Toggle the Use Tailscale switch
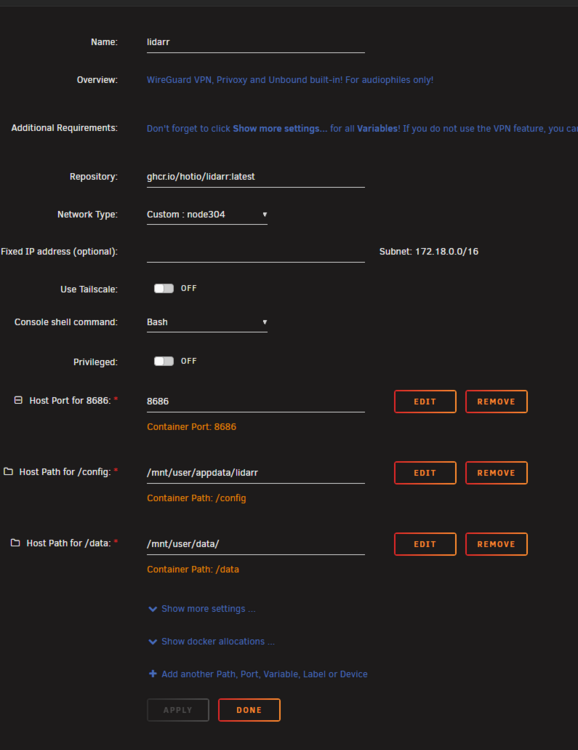The height and width of the screenshot is (750, 578). click(x=164, y=288)
